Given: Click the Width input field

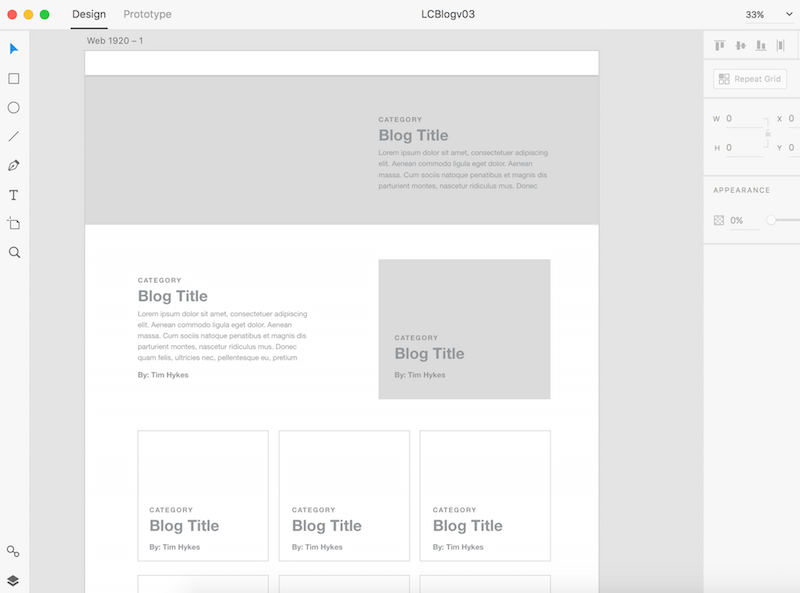Looking at the screenshot, I should [x=742, y=119].
